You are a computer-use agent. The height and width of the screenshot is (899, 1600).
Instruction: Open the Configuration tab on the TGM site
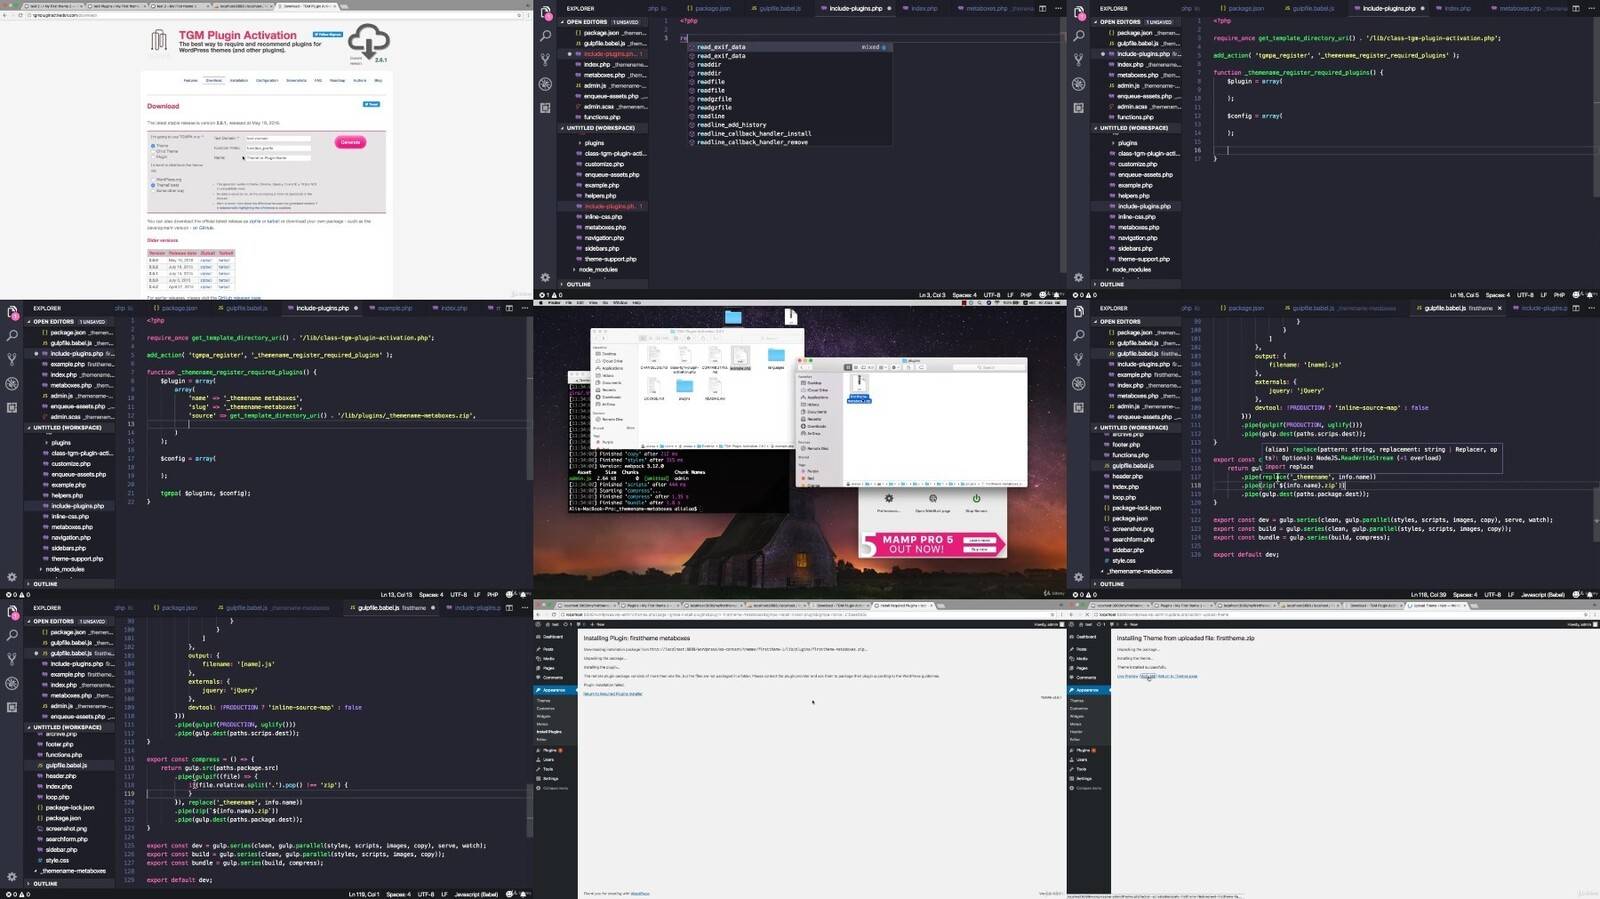click(x=267, y=80)
